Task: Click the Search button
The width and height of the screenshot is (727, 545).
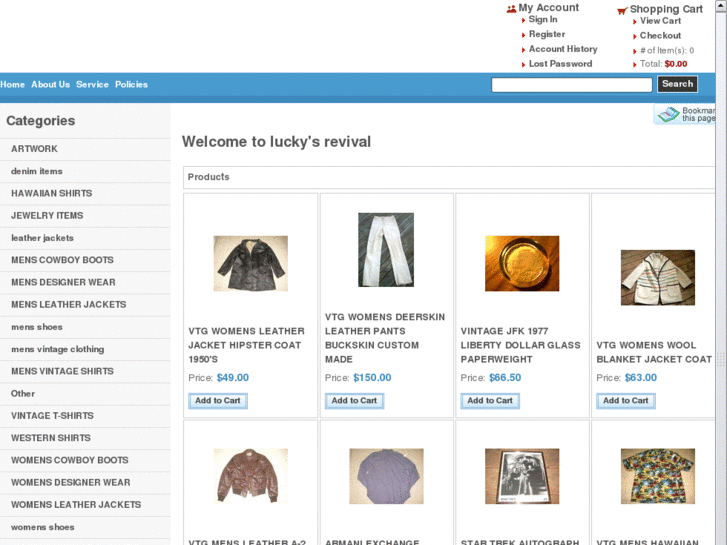Action: [677, 84]
